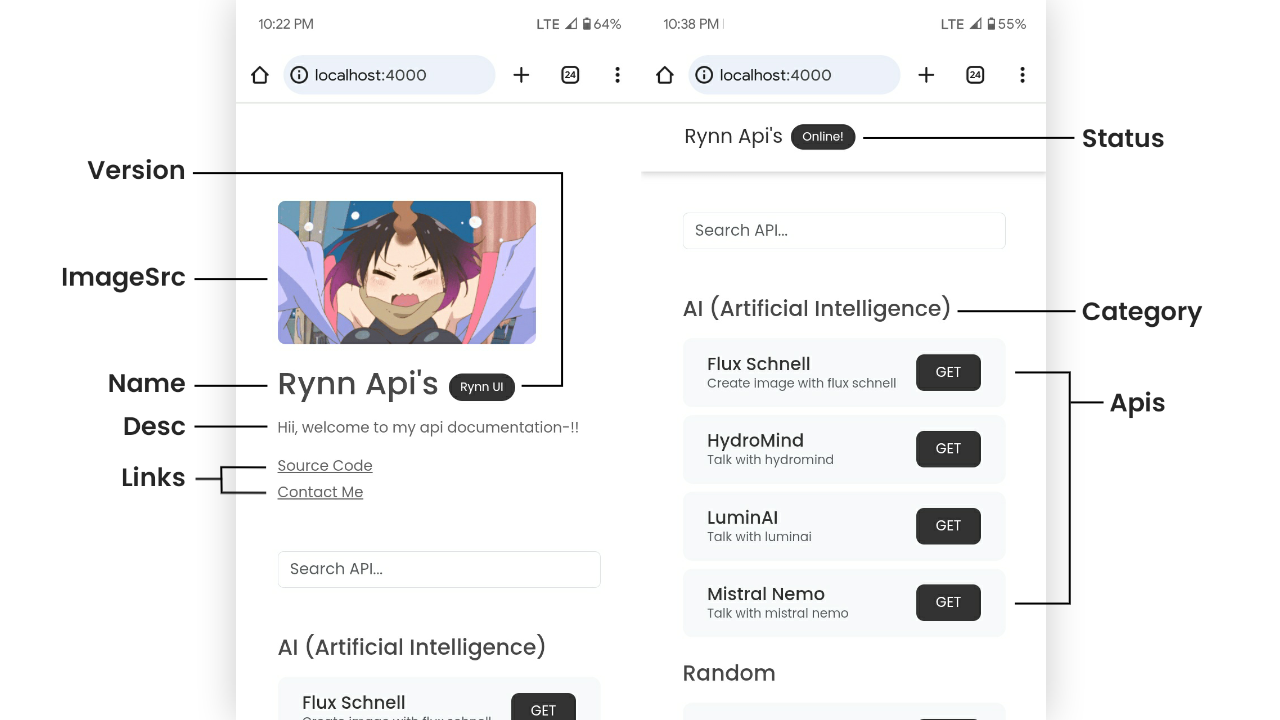Tap the home icon in the 10:38 PM screen

pyautogui.click(x=665, y=75)
